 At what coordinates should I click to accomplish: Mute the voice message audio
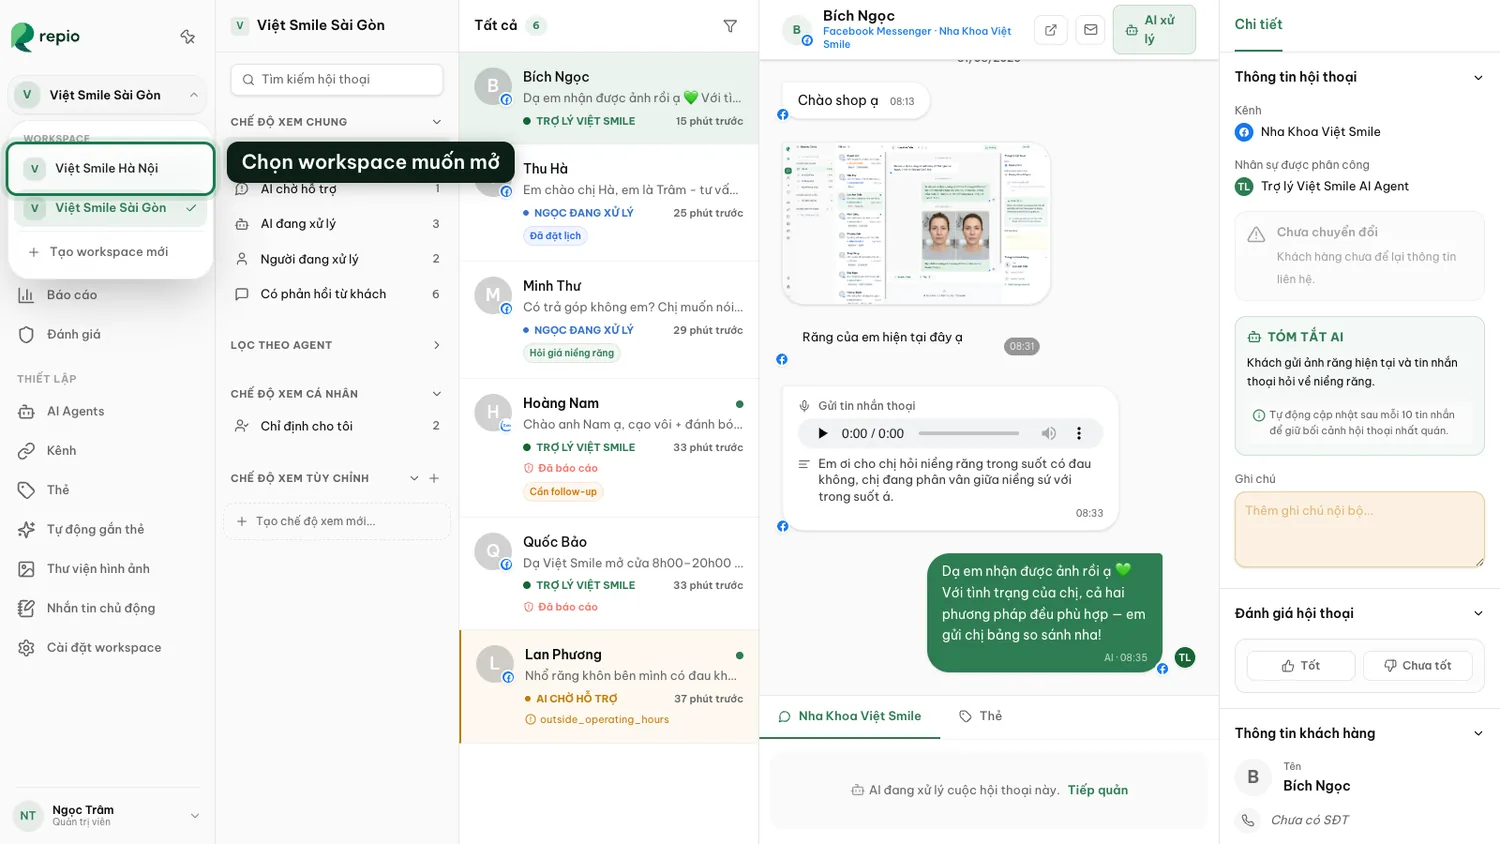(1048, 433)
